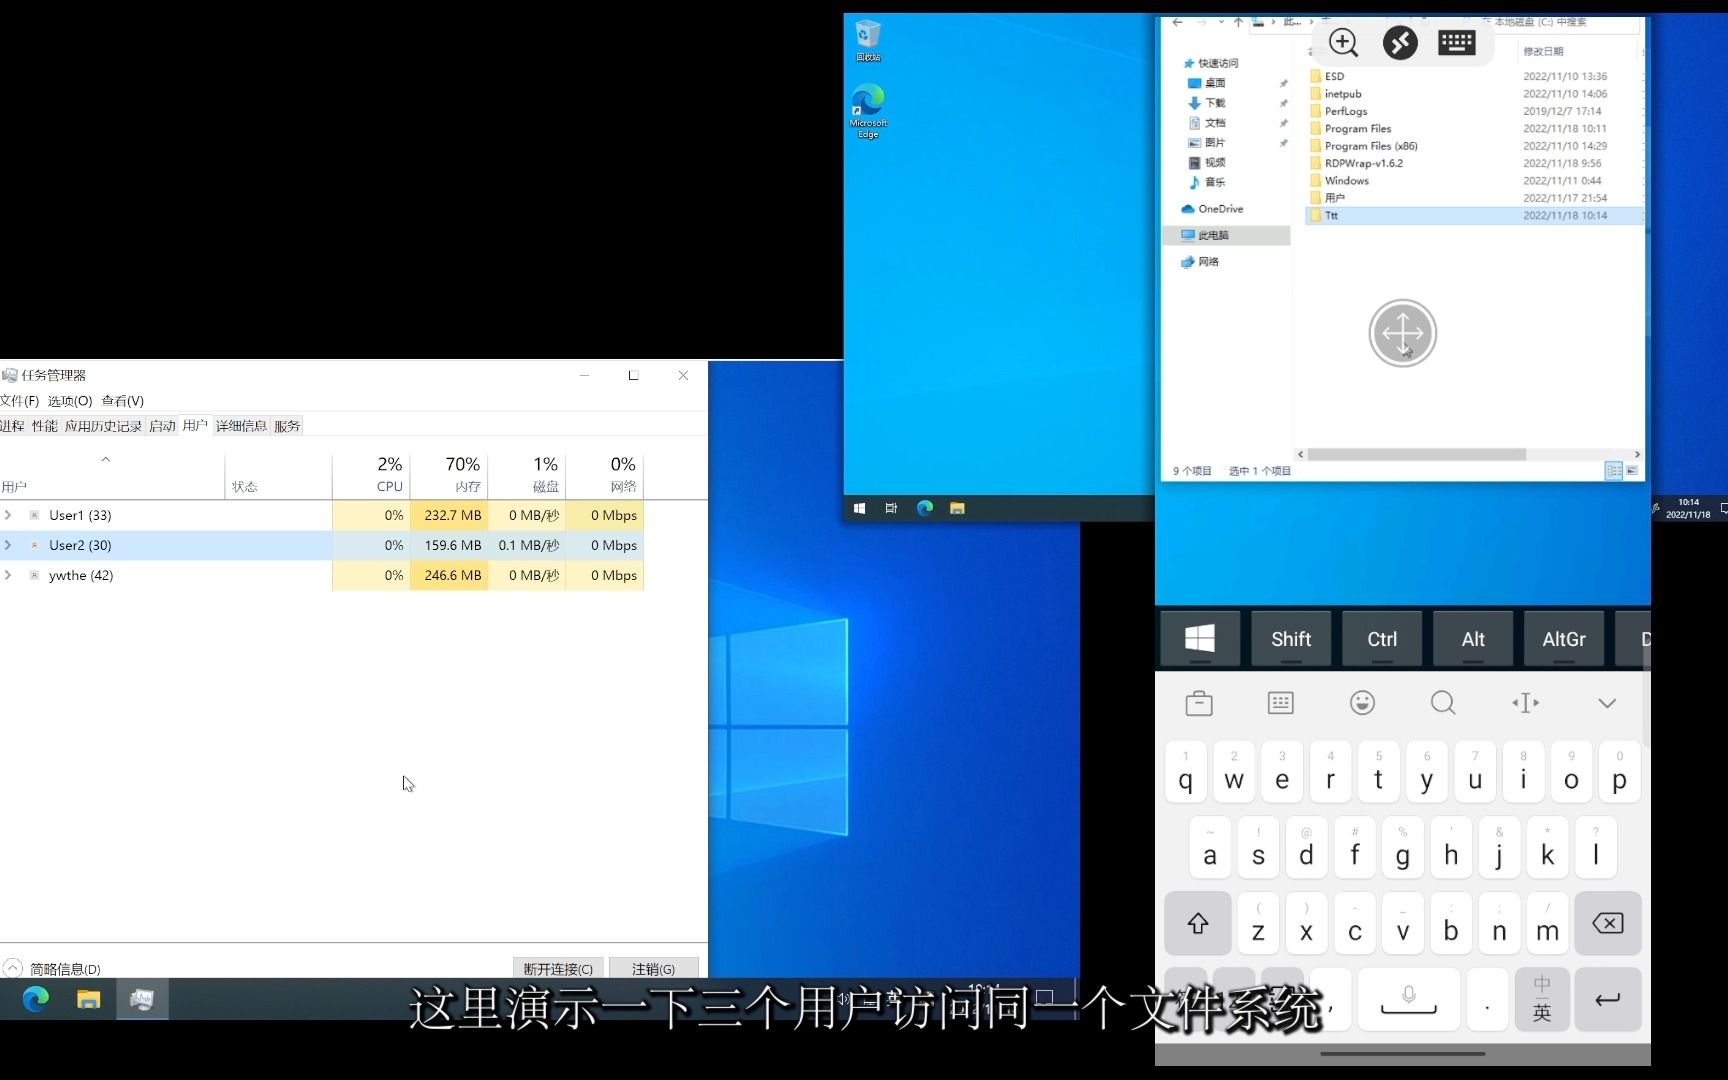The image size is (1728, 1080).
Task: Switch to 服务 tab
Action: (287, 426)
